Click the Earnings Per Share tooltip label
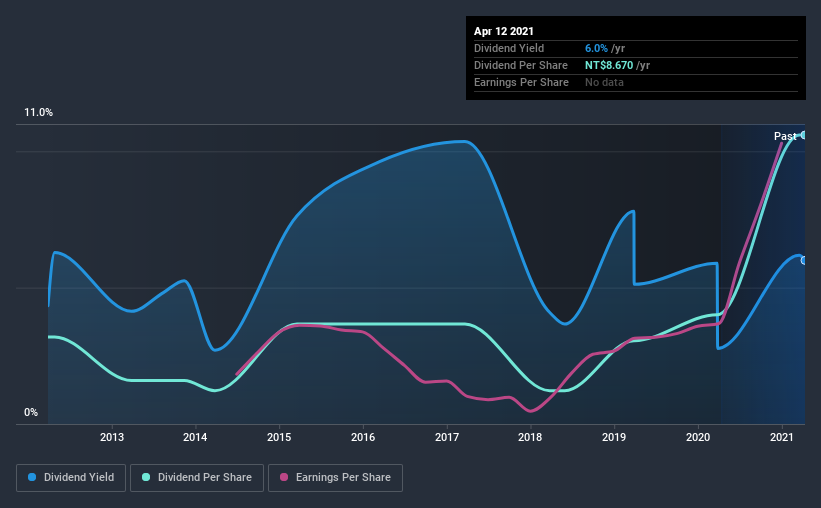821x508 pixels. pyautogui.click(x=521, y=82)
